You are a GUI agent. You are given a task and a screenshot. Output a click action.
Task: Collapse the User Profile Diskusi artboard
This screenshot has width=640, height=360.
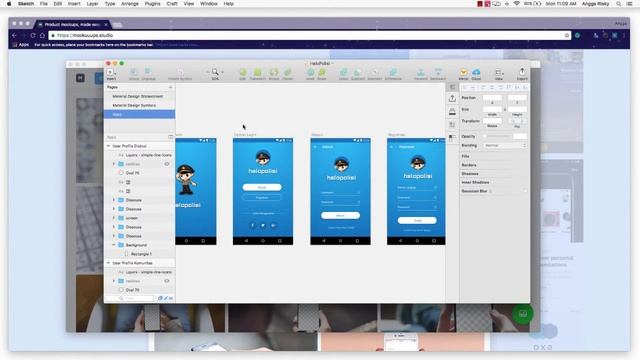[109, 146]
